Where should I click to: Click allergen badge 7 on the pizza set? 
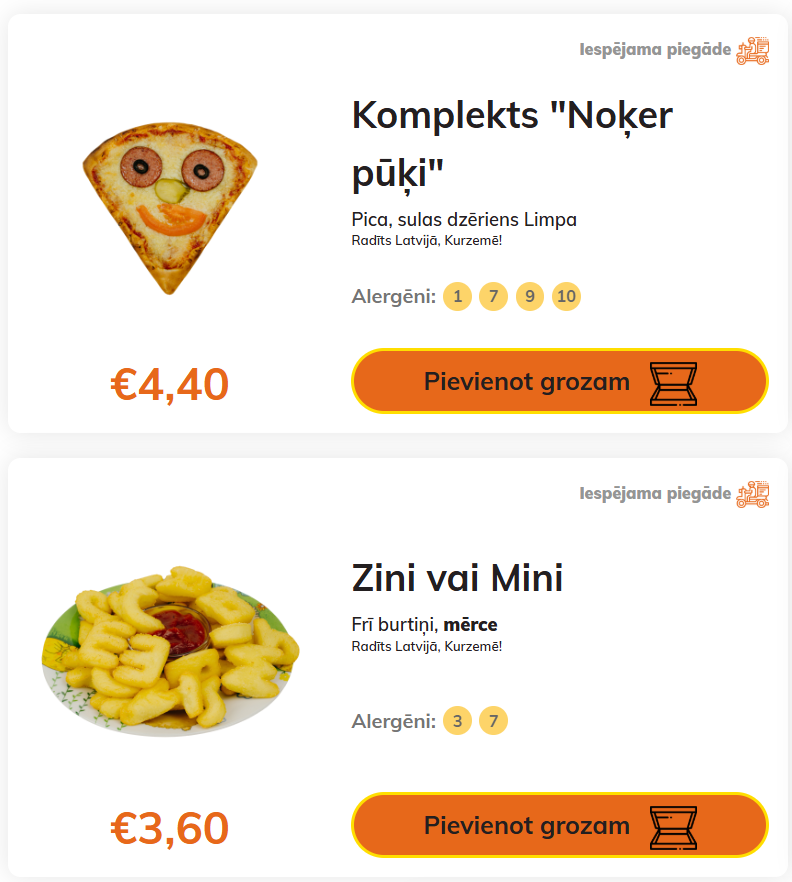click(493, 297)
